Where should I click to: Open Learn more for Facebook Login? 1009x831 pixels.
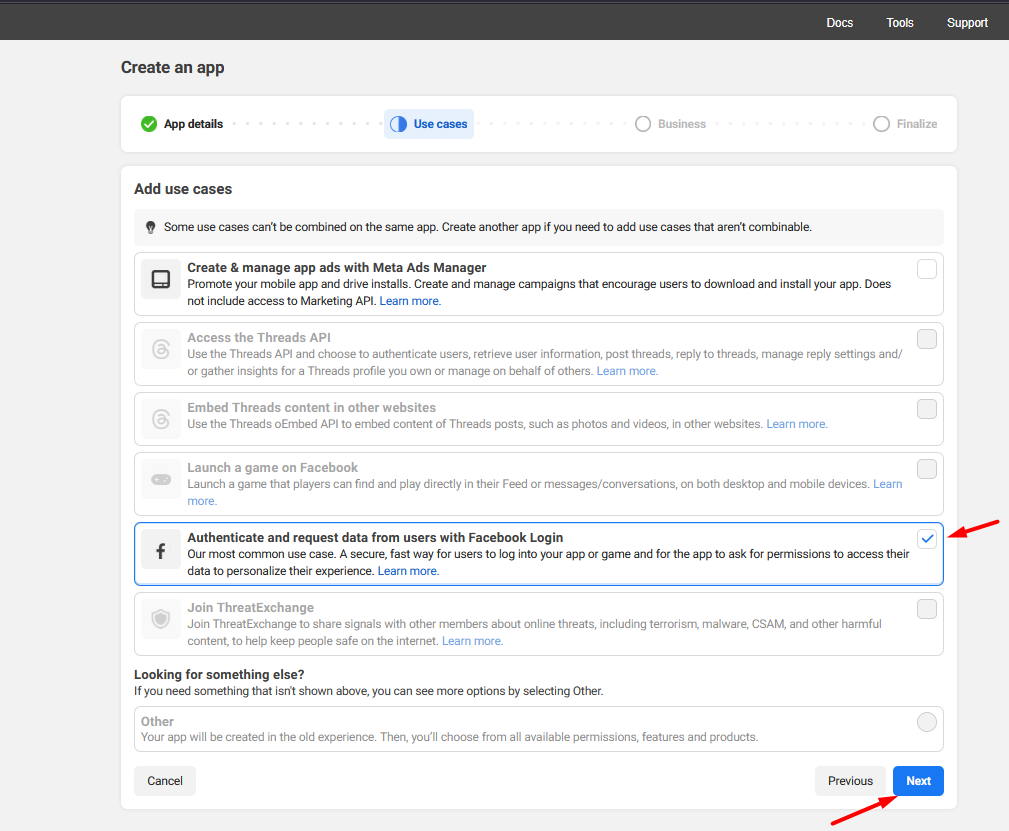pos(408,571)
